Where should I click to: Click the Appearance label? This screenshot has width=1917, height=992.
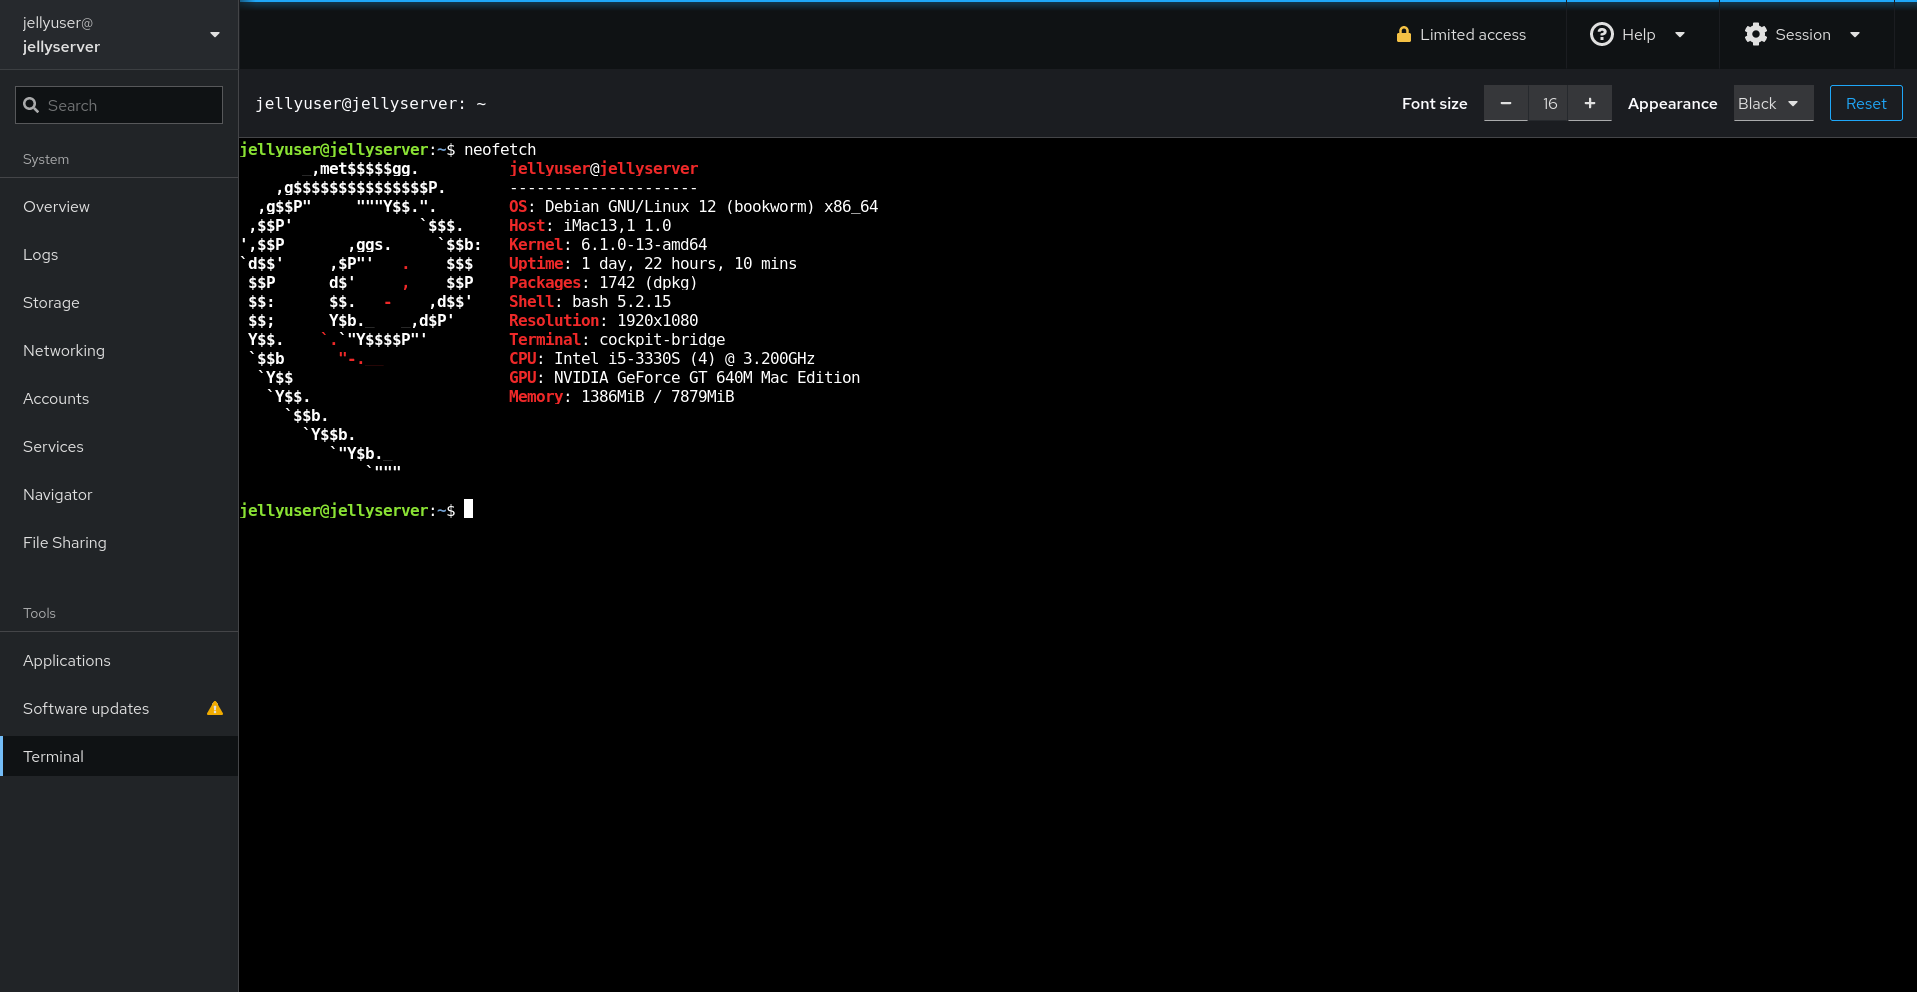[1672, 104]
